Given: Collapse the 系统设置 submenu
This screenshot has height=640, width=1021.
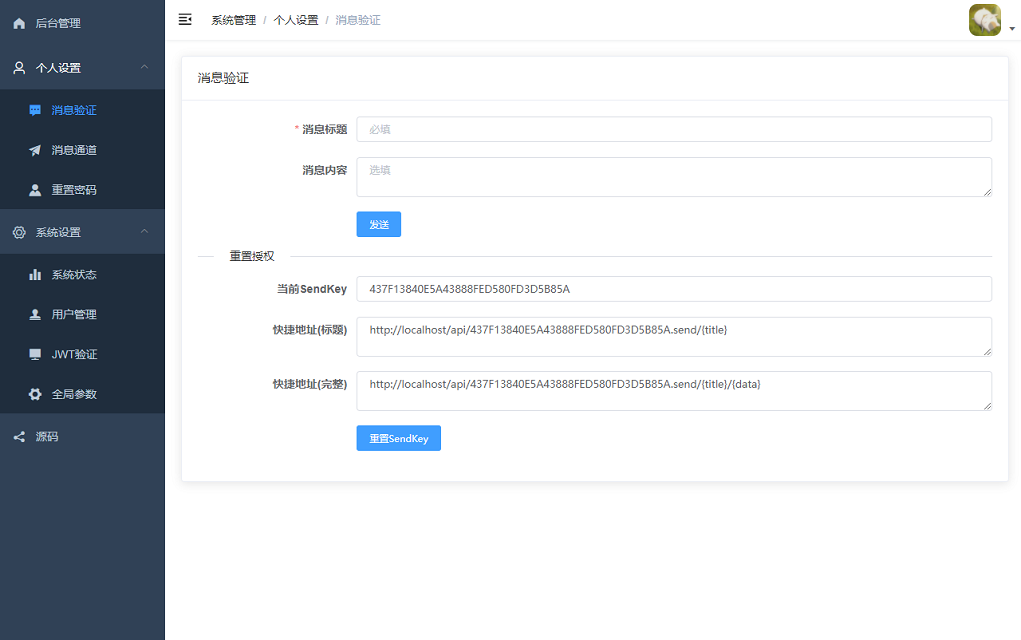Looking at the screenshot, I should click(145, 232).
